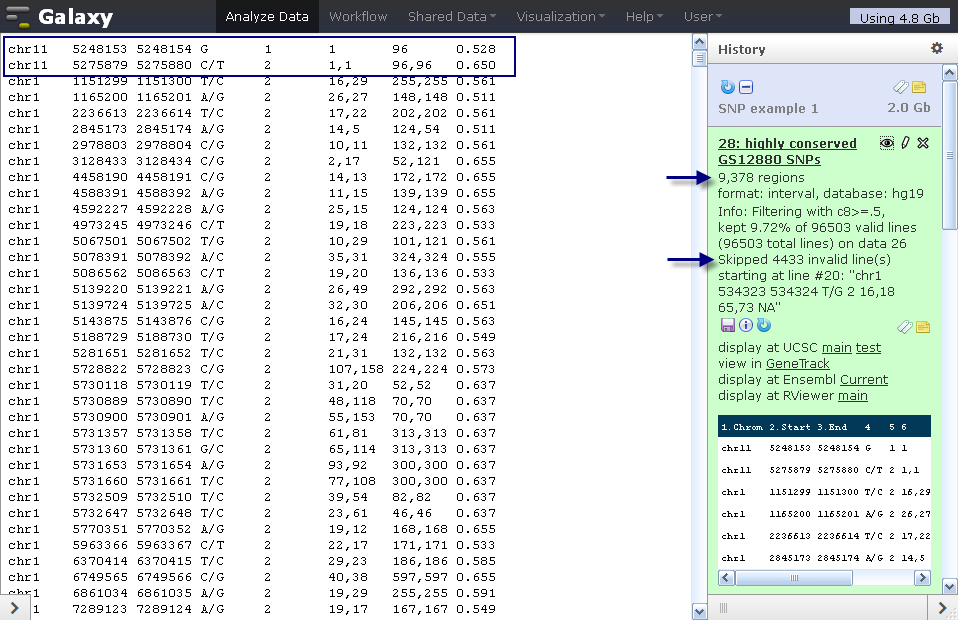Collapse the History panel with the bottom-right arrow
Image resolution: width=958 pixels, height=620 pixels.
pos(942,608)
